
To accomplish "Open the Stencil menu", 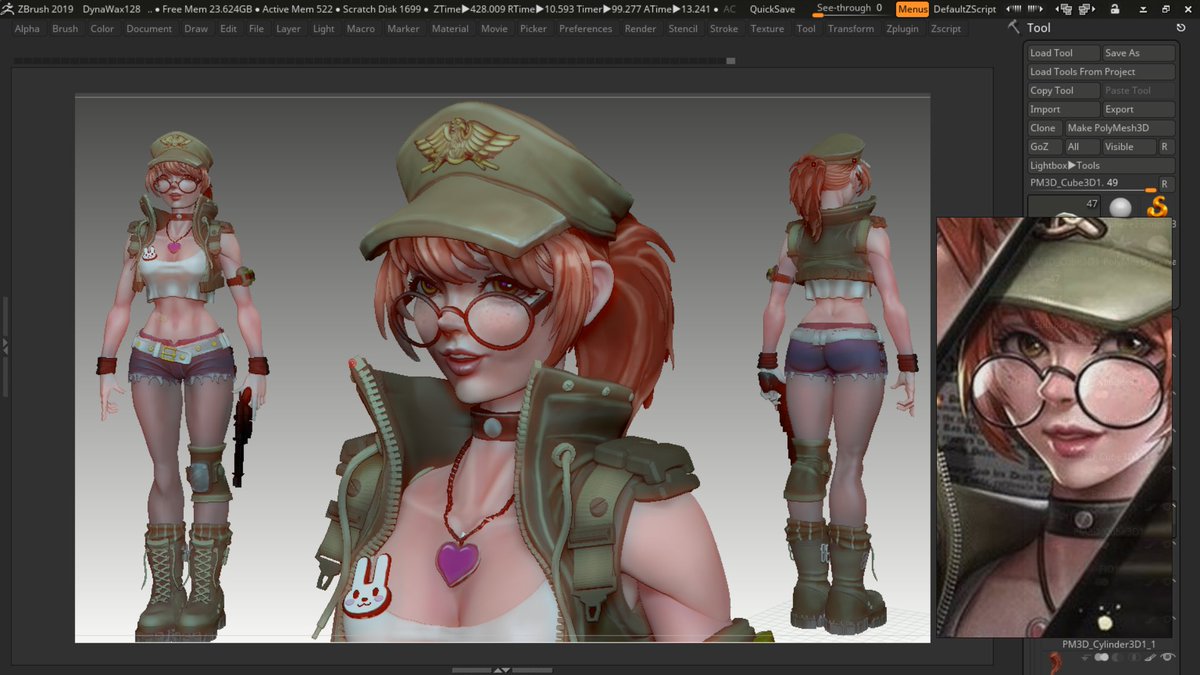I will coord(683,29).
